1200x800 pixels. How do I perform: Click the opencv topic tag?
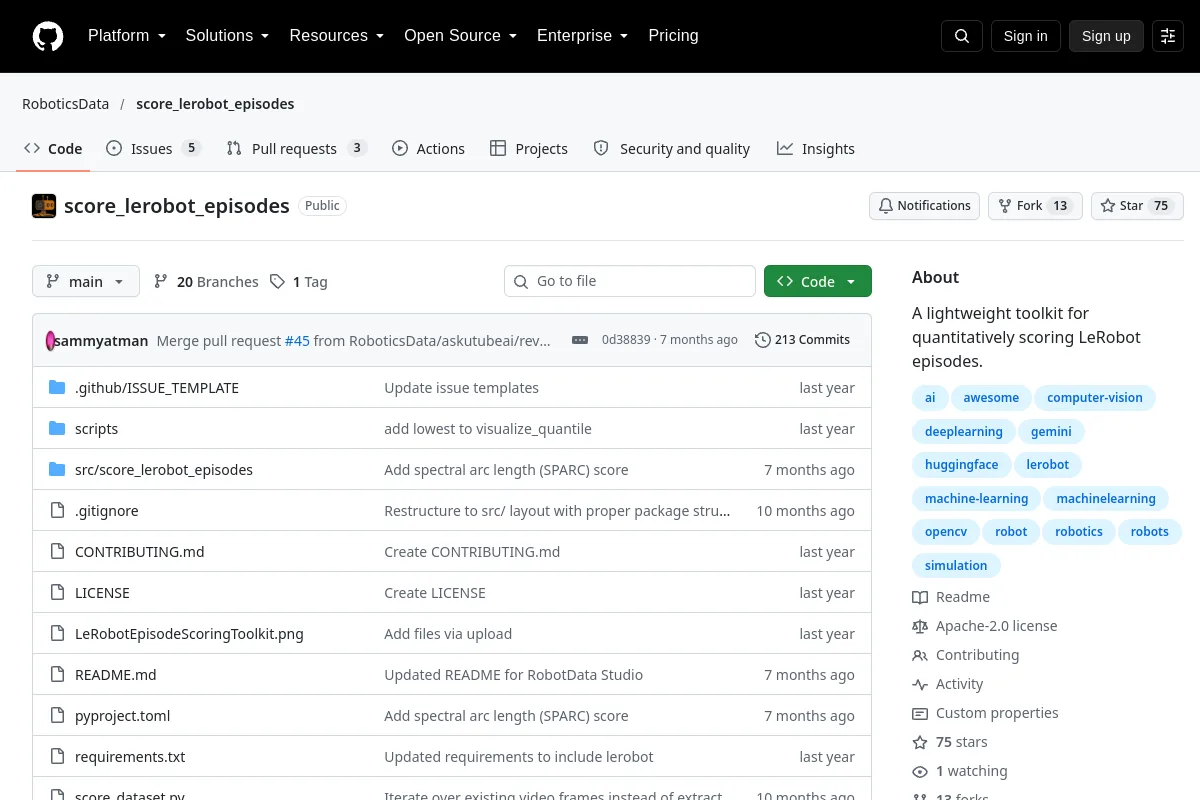[x=946, y=532]
